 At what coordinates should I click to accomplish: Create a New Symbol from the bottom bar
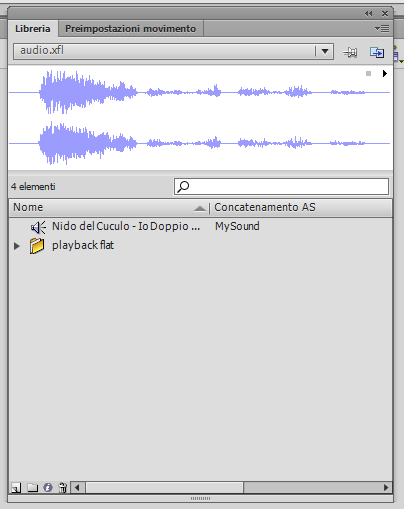pos(16,488)
